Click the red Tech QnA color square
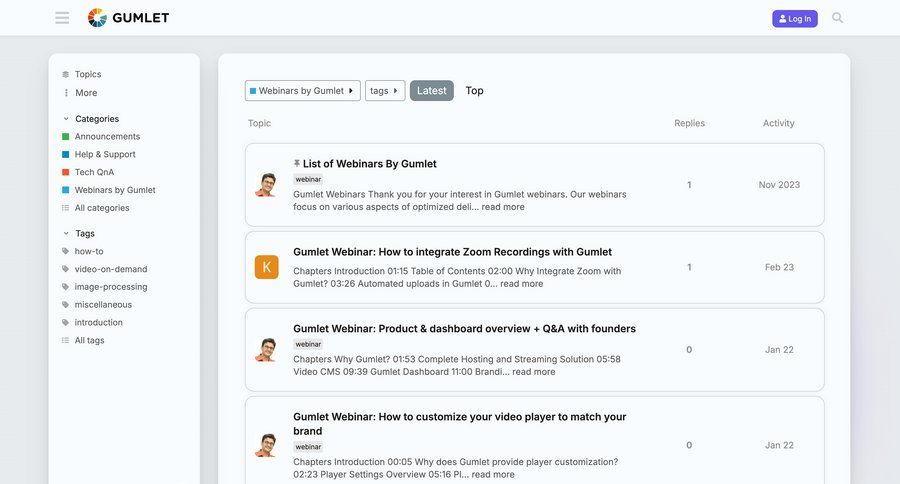The image size is (900, 484). (x=65, y=172)
